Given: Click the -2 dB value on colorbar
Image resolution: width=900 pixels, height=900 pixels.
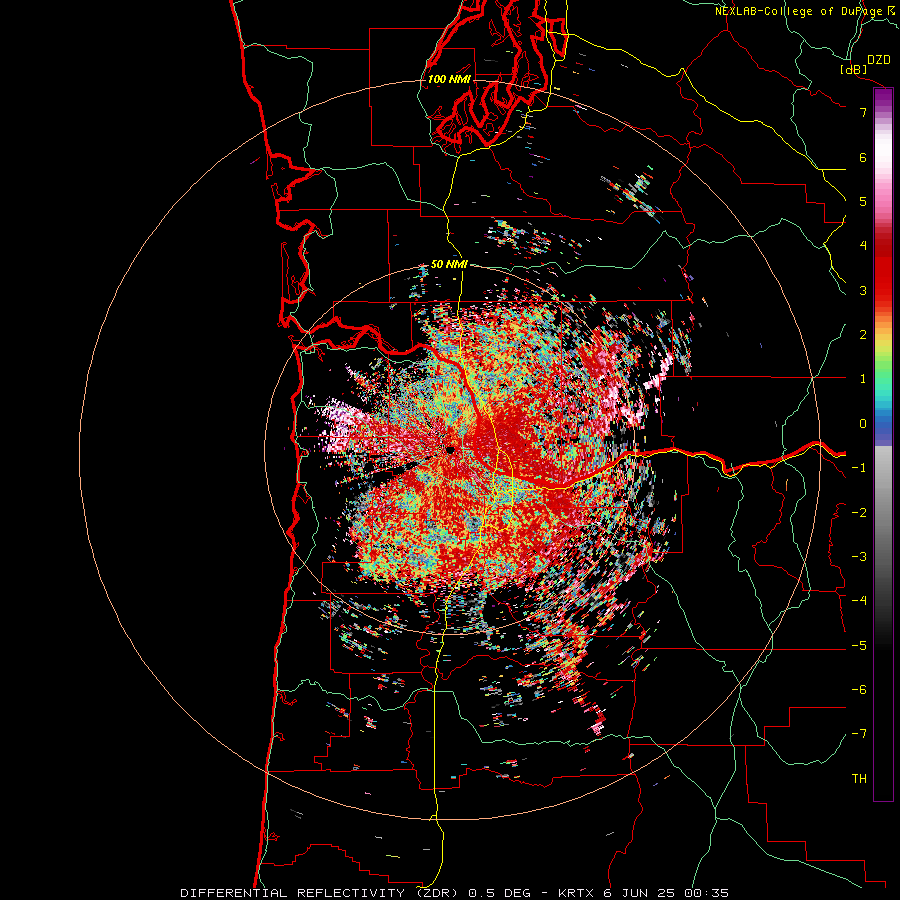Looking at the screenshot, I should point(859,513).
